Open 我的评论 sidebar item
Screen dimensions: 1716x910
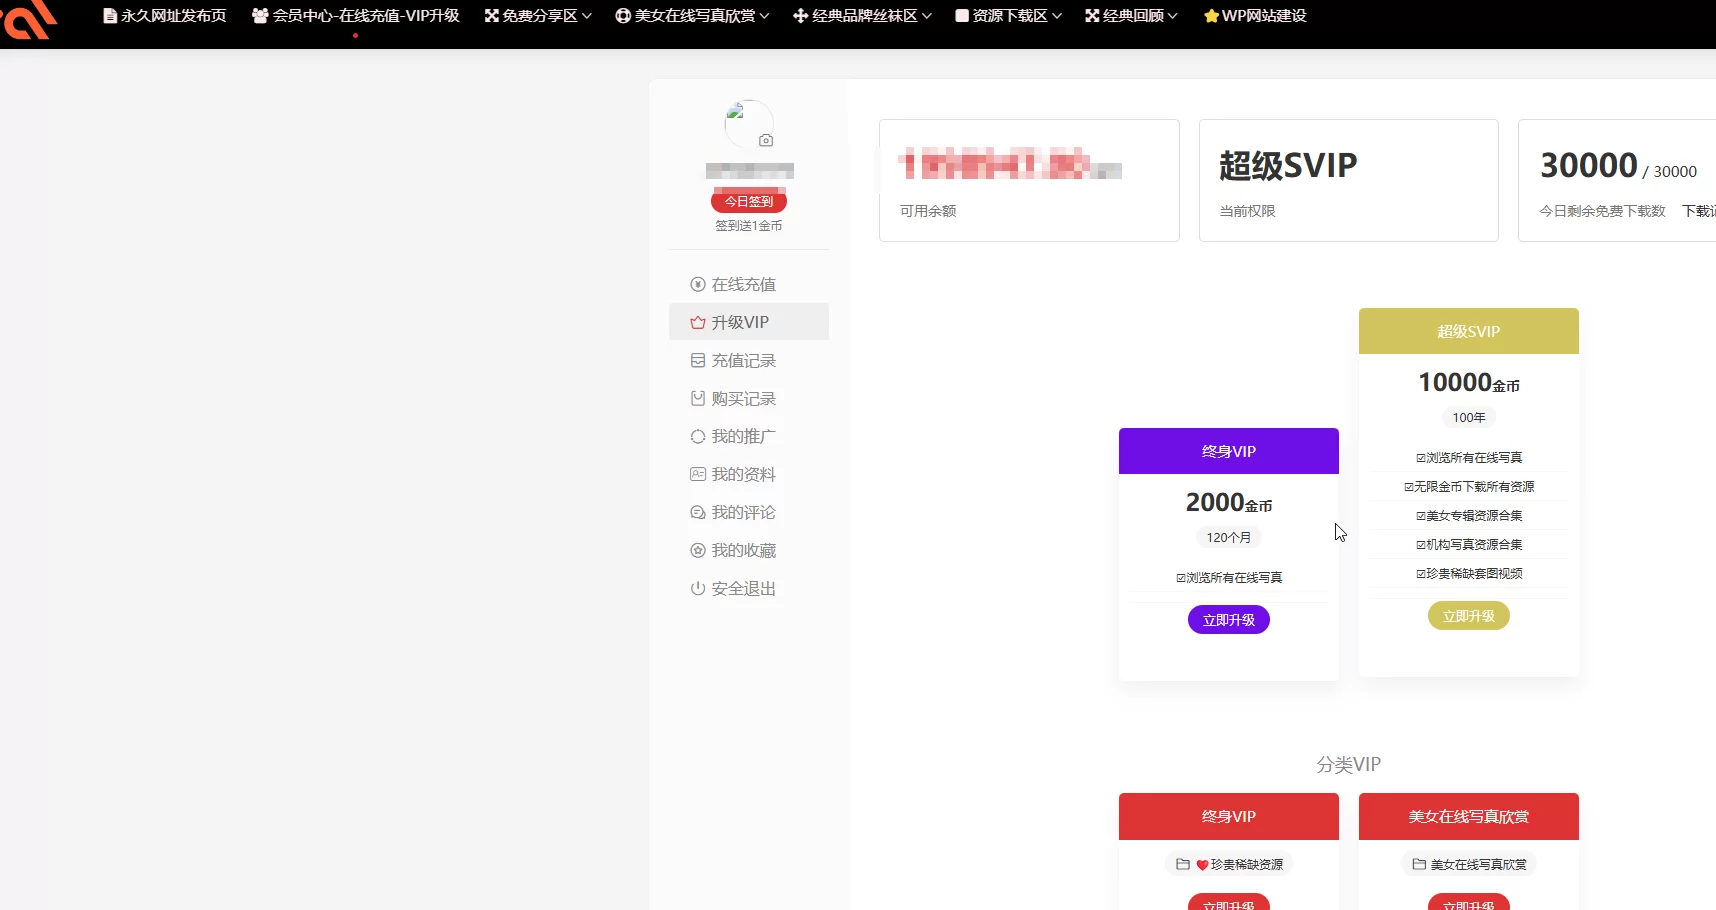[x=749, y=513]
